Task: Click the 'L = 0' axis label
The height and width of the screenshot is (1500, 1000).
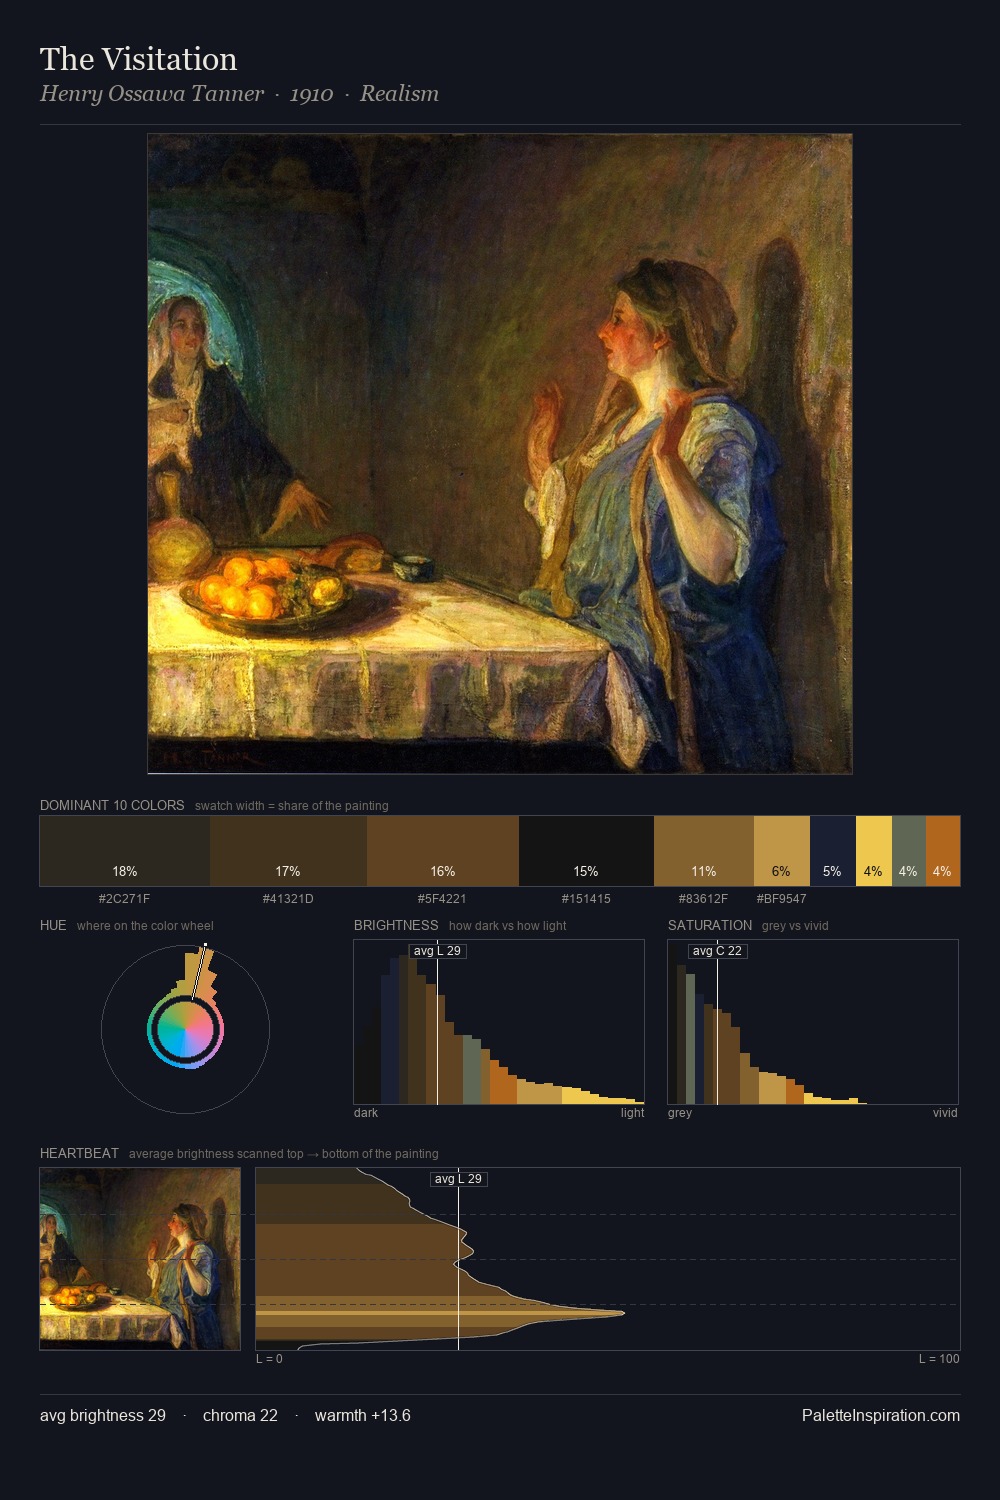Action: click(269, 1359)
